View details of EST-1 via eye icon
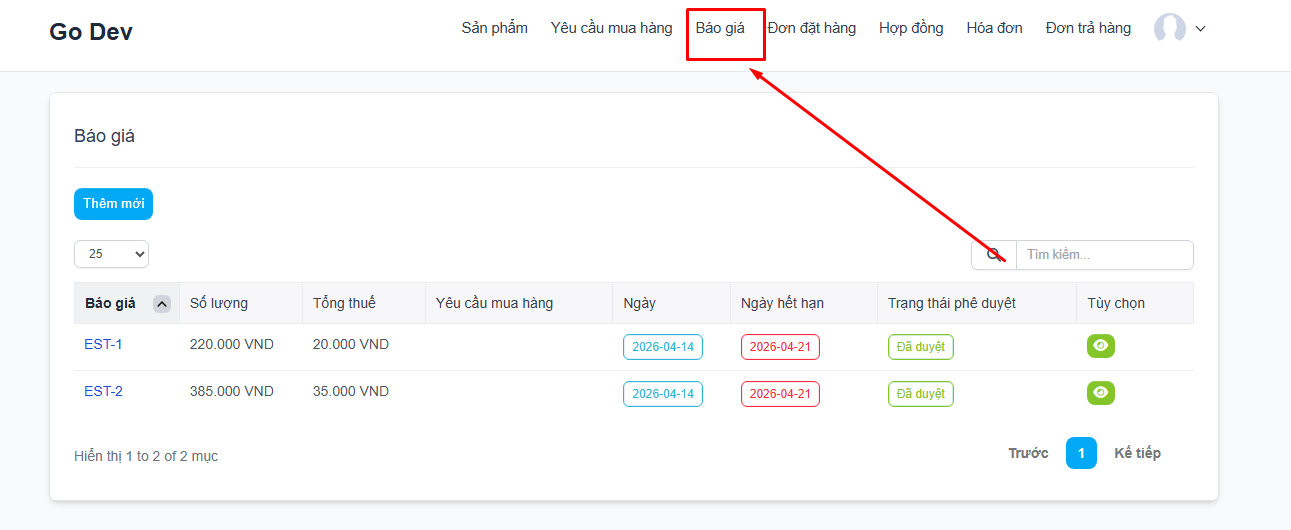Viewport: 1291px width, 530px height. coord(1101,346)
